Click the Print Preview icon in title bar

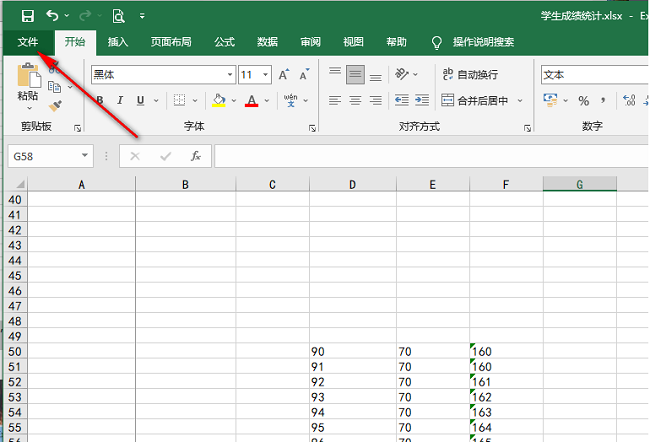(119, 15)
